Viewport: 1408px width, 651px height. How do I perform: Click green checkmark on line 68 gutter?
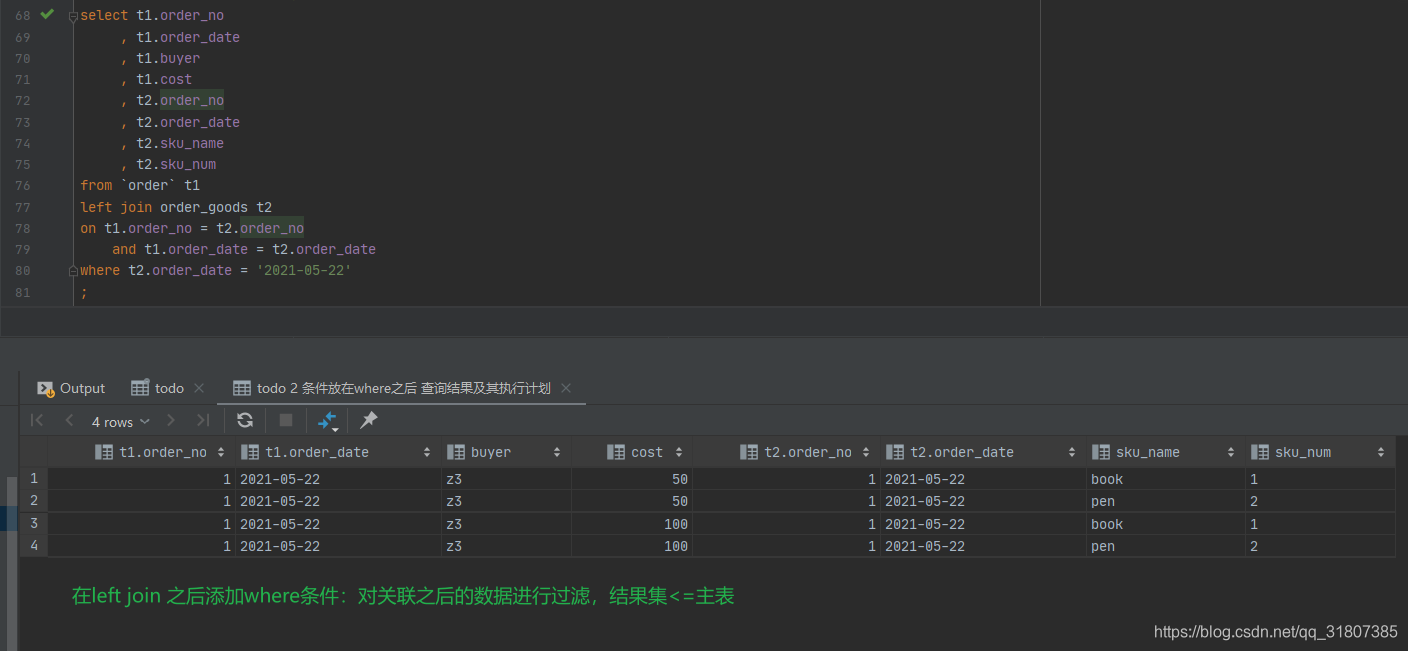pyautogui.click(x=47, y=15)
